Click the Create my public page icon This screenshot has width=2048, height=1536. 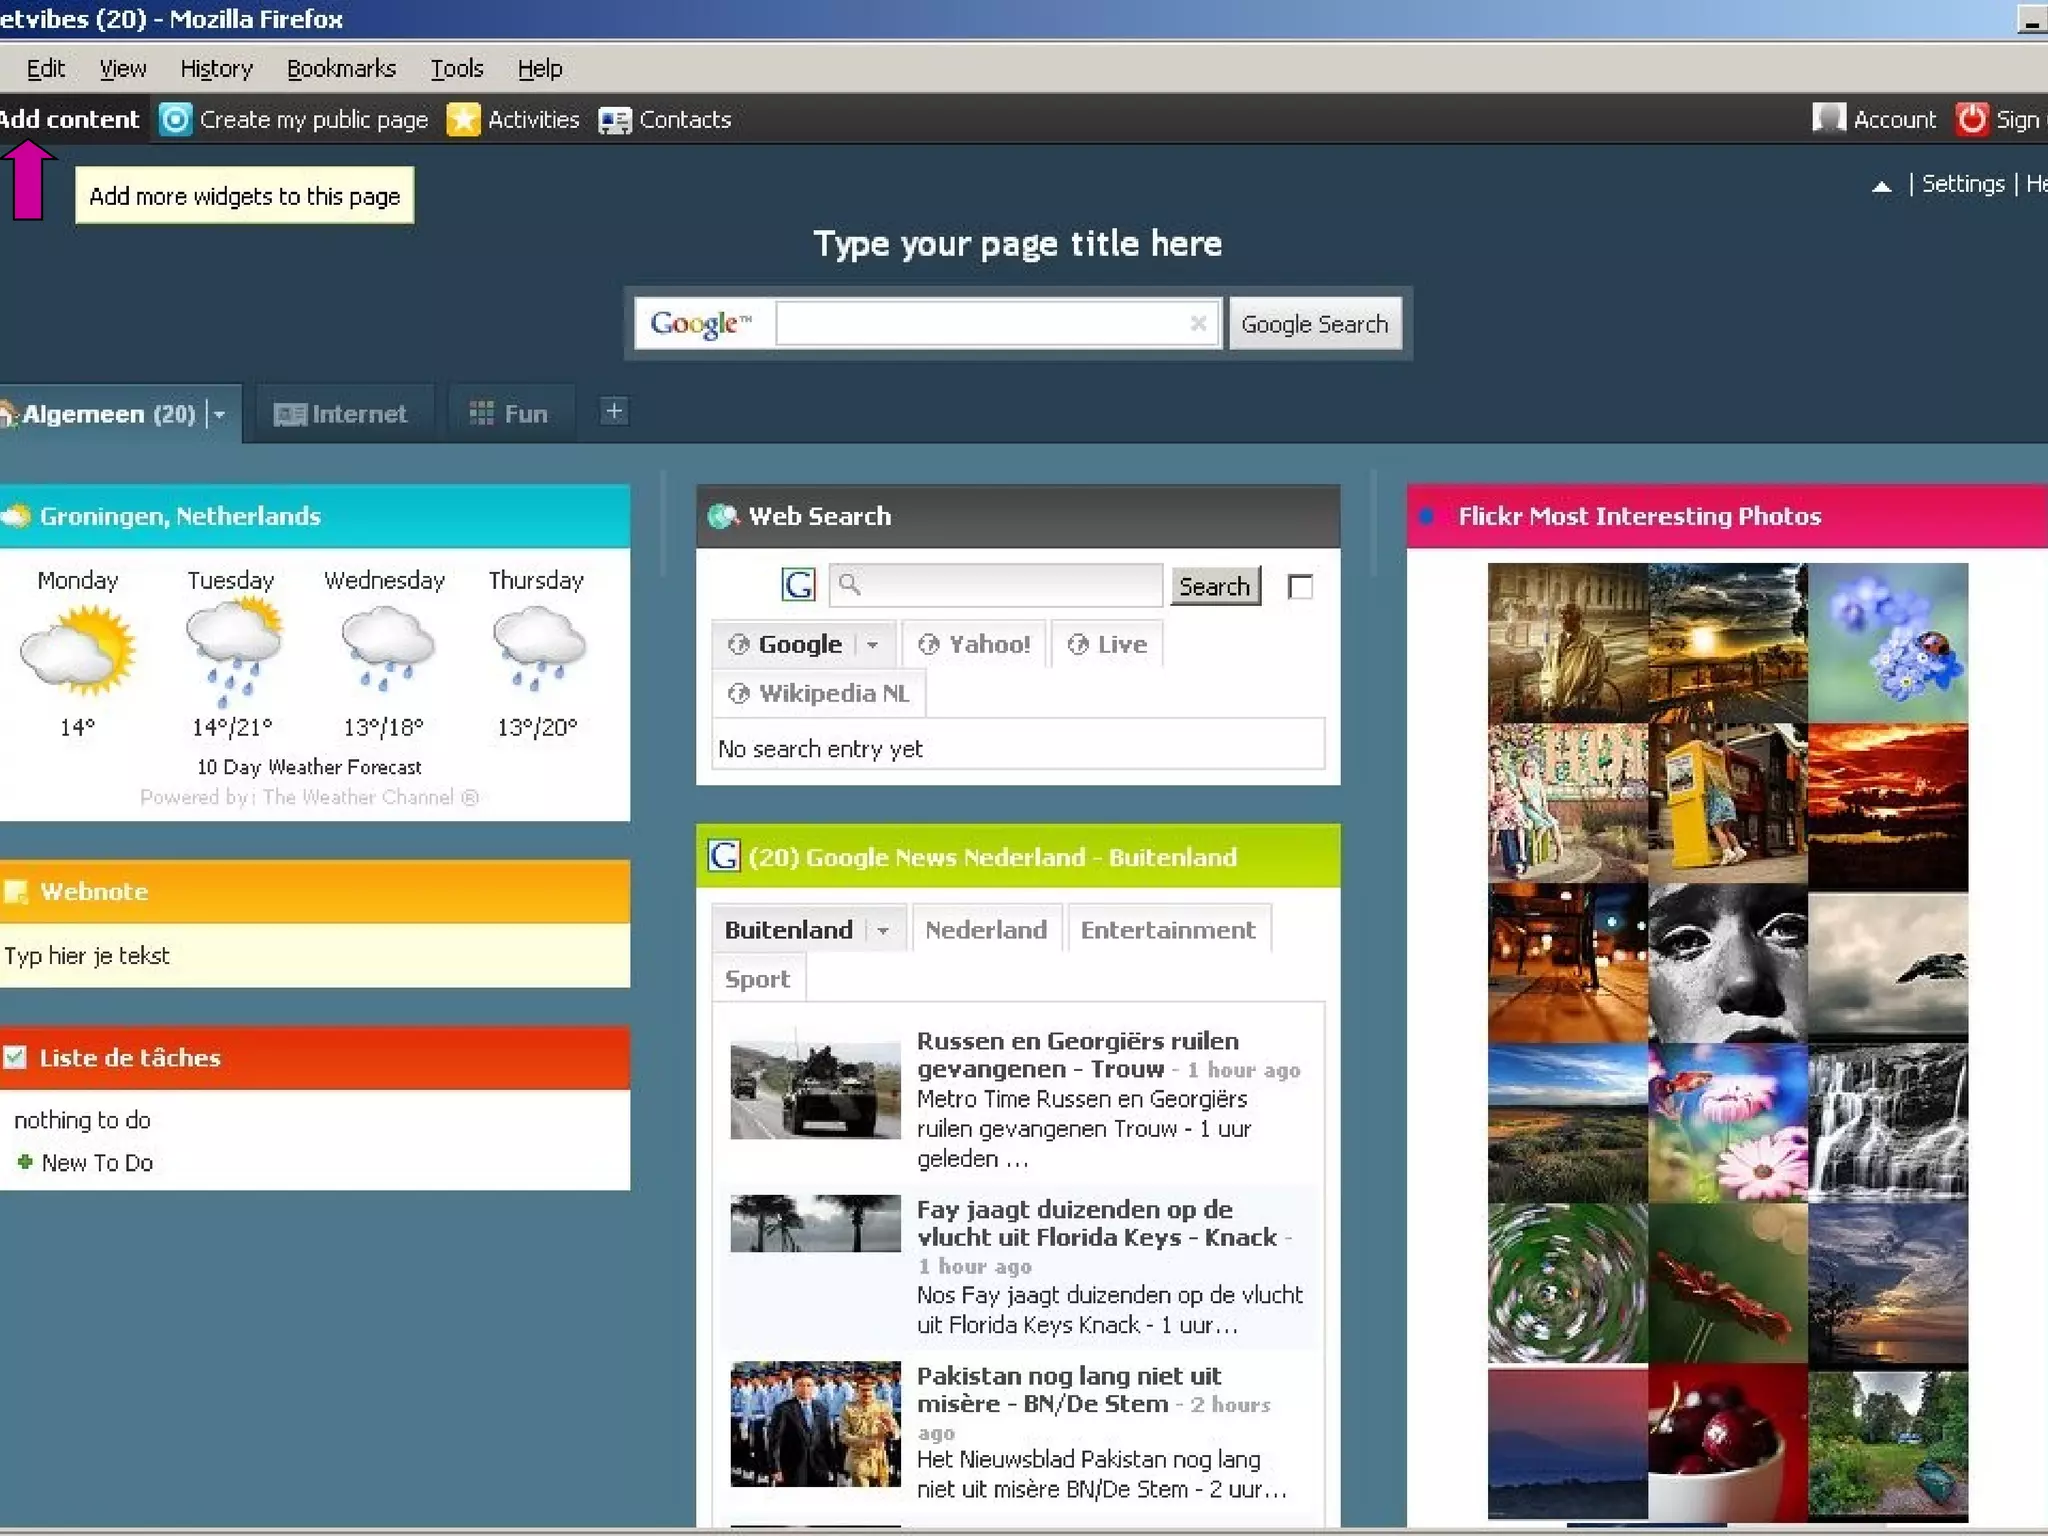tap(175, 120)
